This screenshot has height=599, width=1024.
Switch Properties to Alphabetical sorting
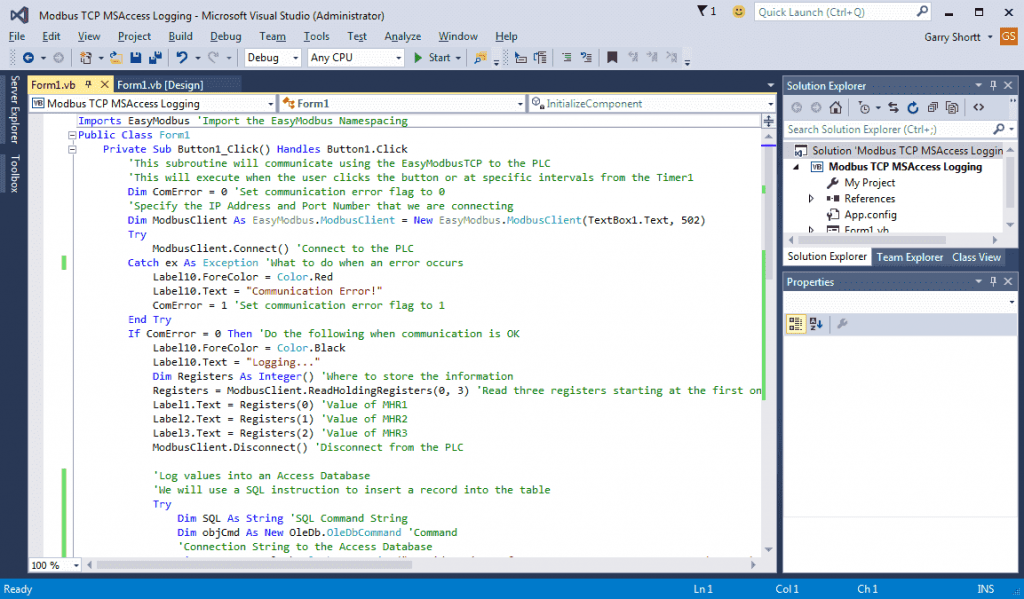pyautogui.click(x=816, y=323)
